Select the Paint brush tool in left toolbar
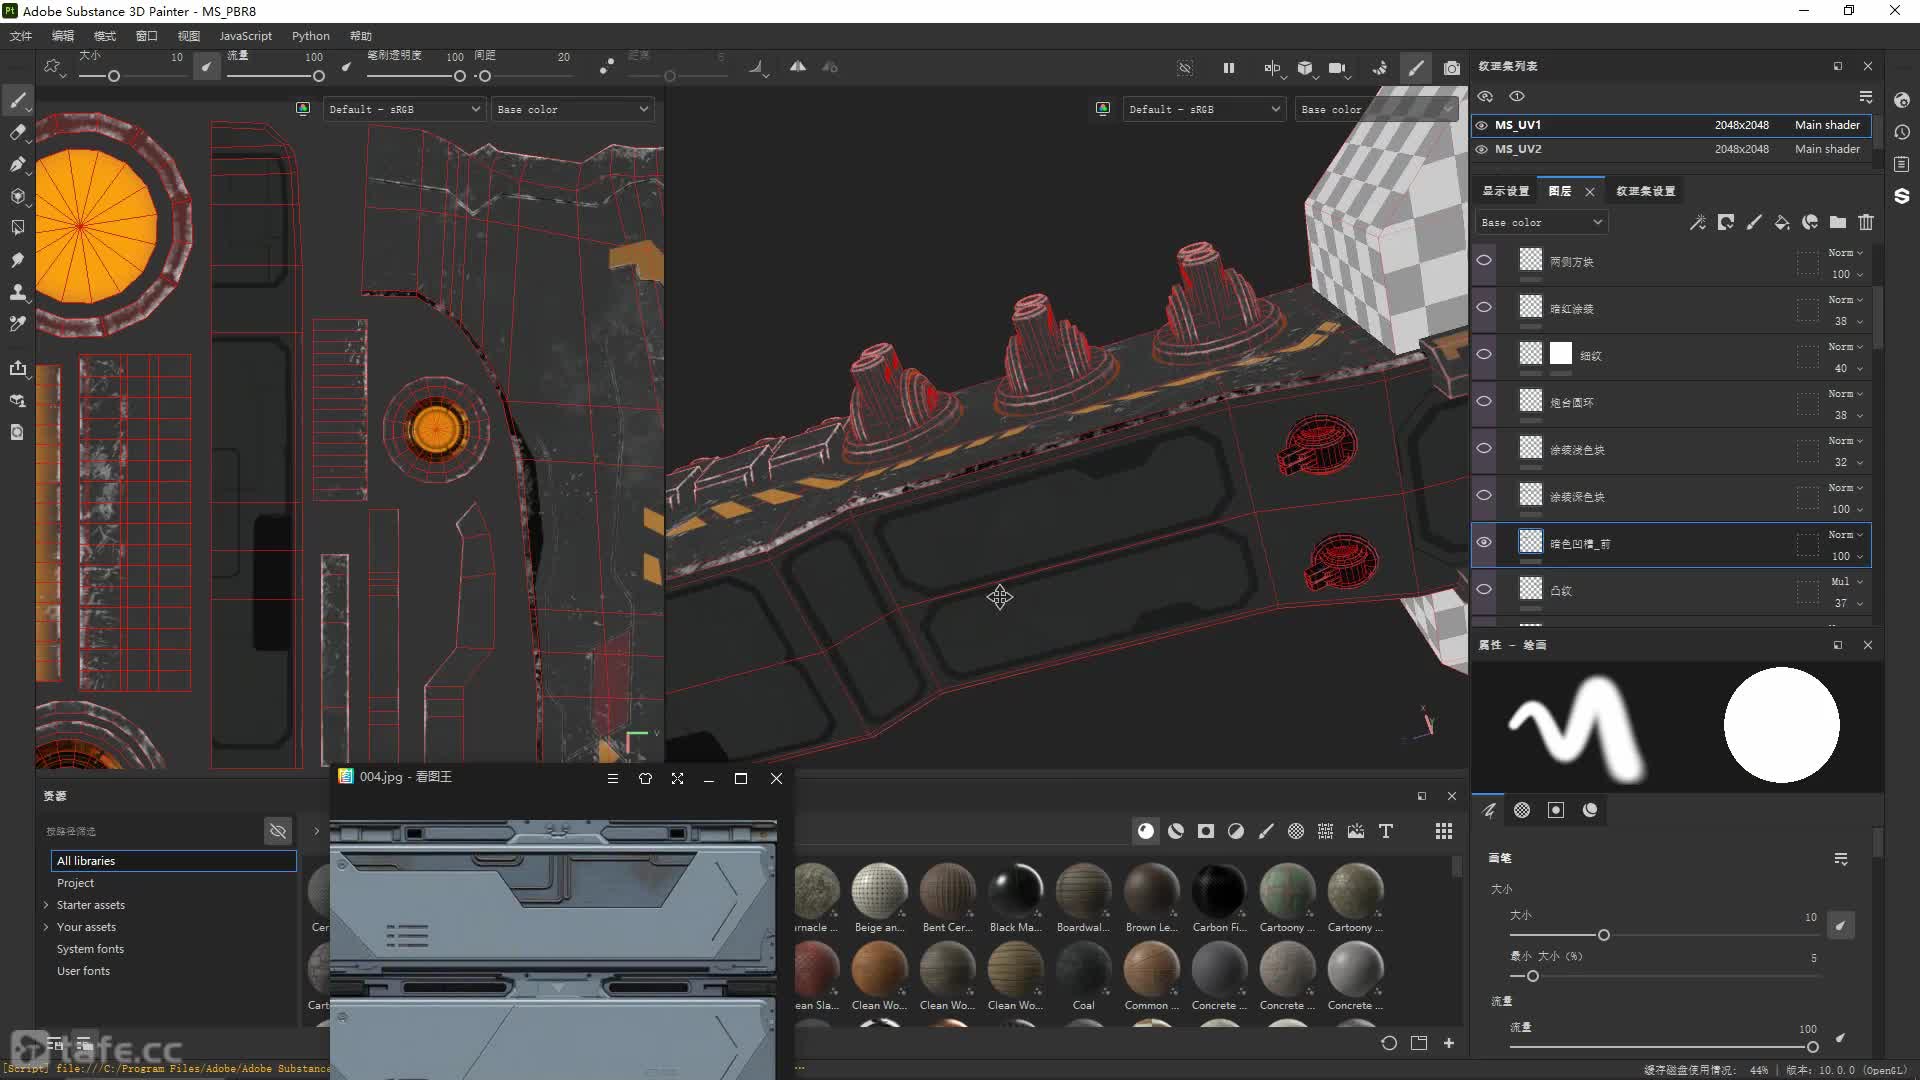This screenshot has height=1080, width=1920. (17, 100)
